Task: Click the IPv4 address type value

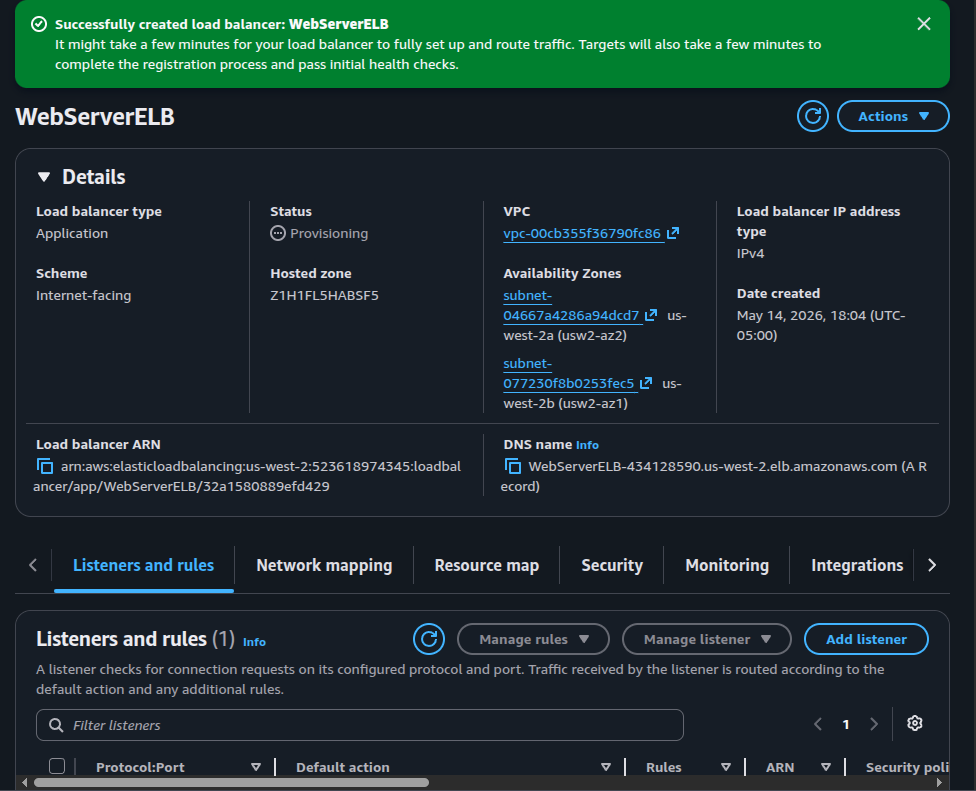Action: click(750, 253)
